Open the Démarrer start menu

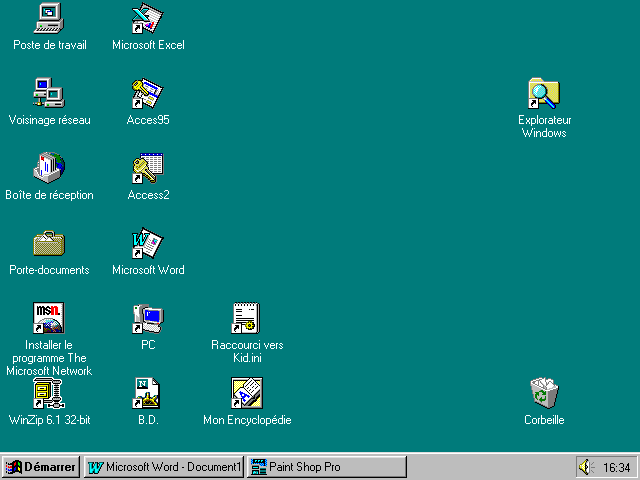pyautogui.click(x=41, y=467)
